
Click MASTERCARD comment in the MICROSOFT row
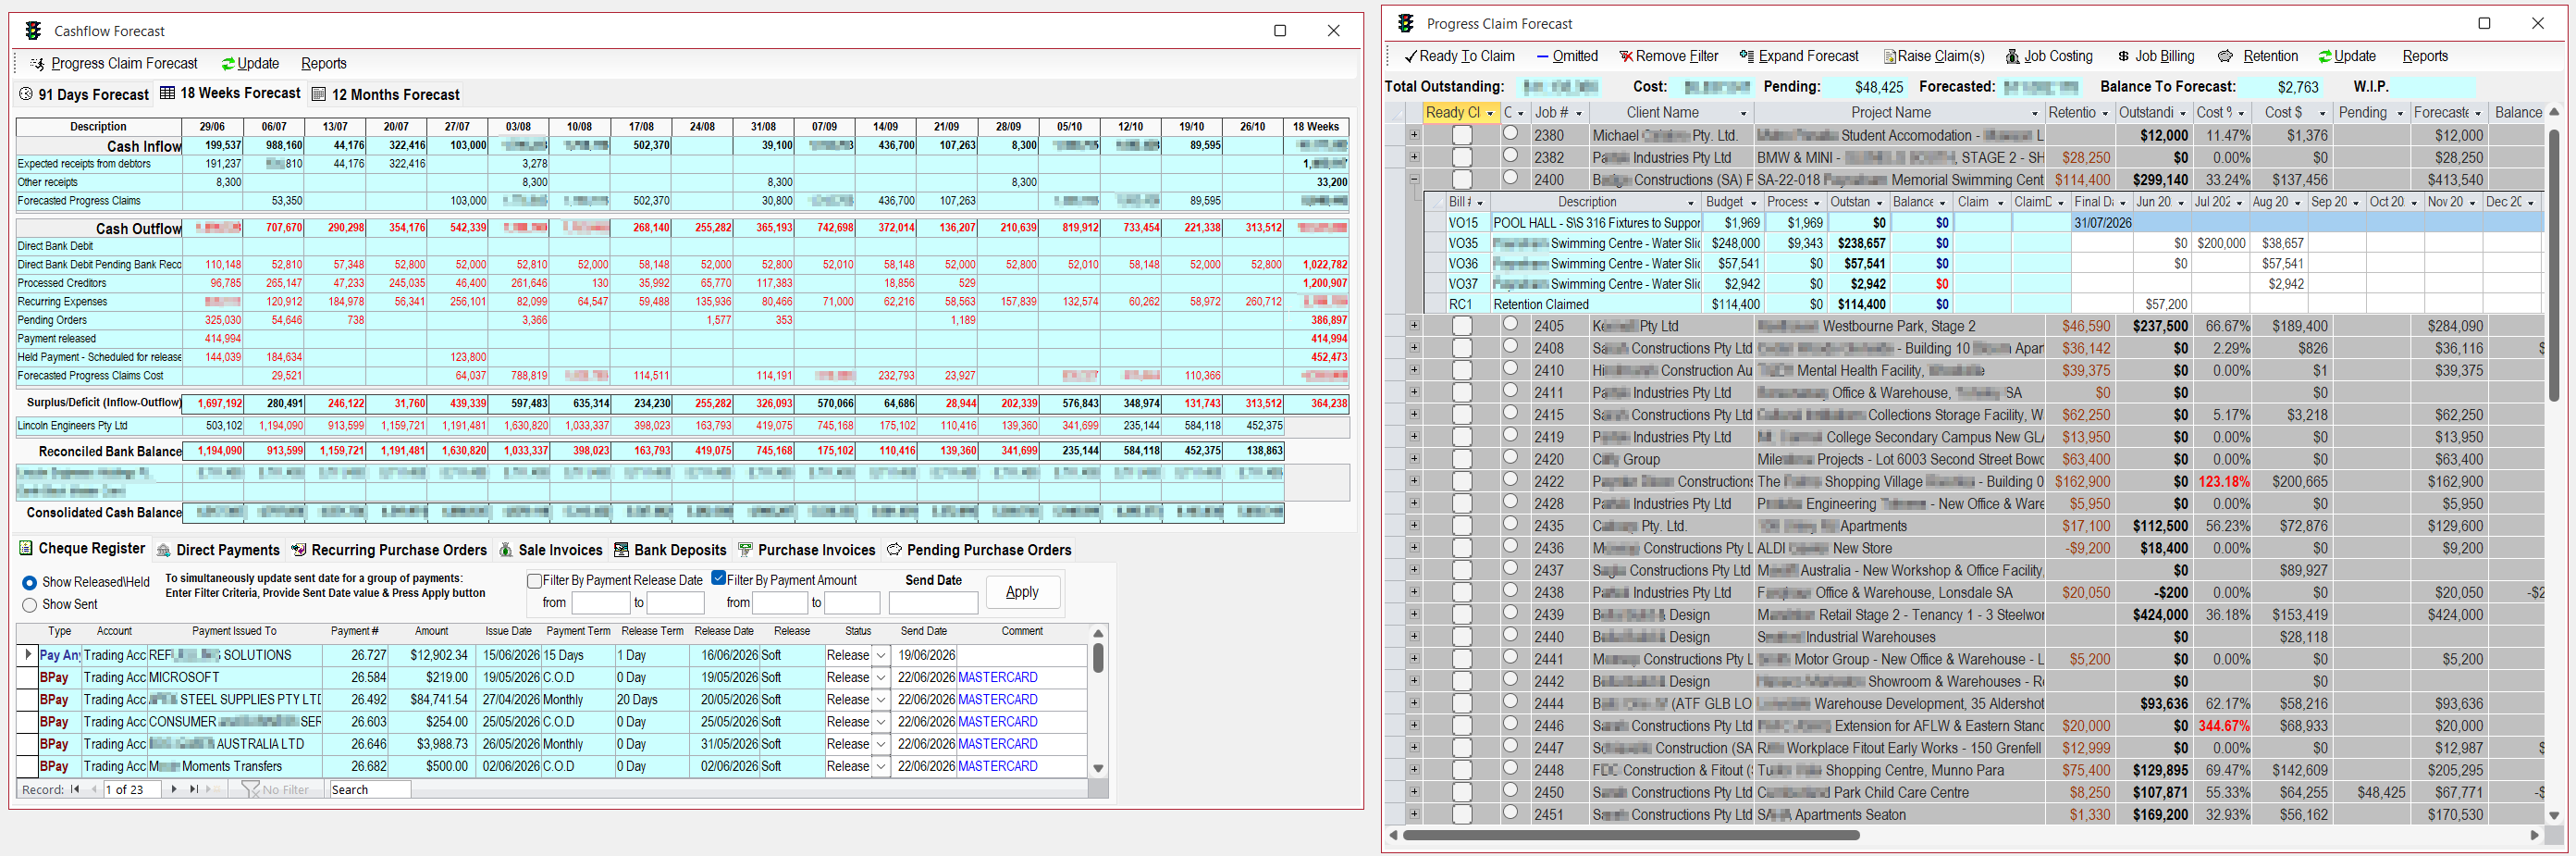pyautogui.click(x=998, y=678)
